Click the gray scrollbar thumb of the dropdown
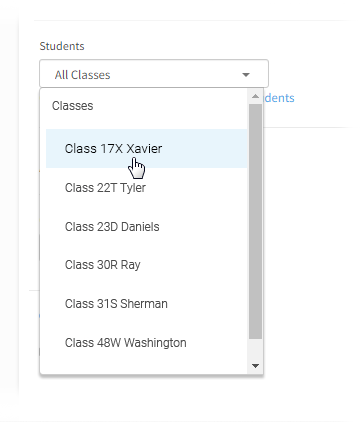Viewport: 360px width, 422px height. (256, 221)
